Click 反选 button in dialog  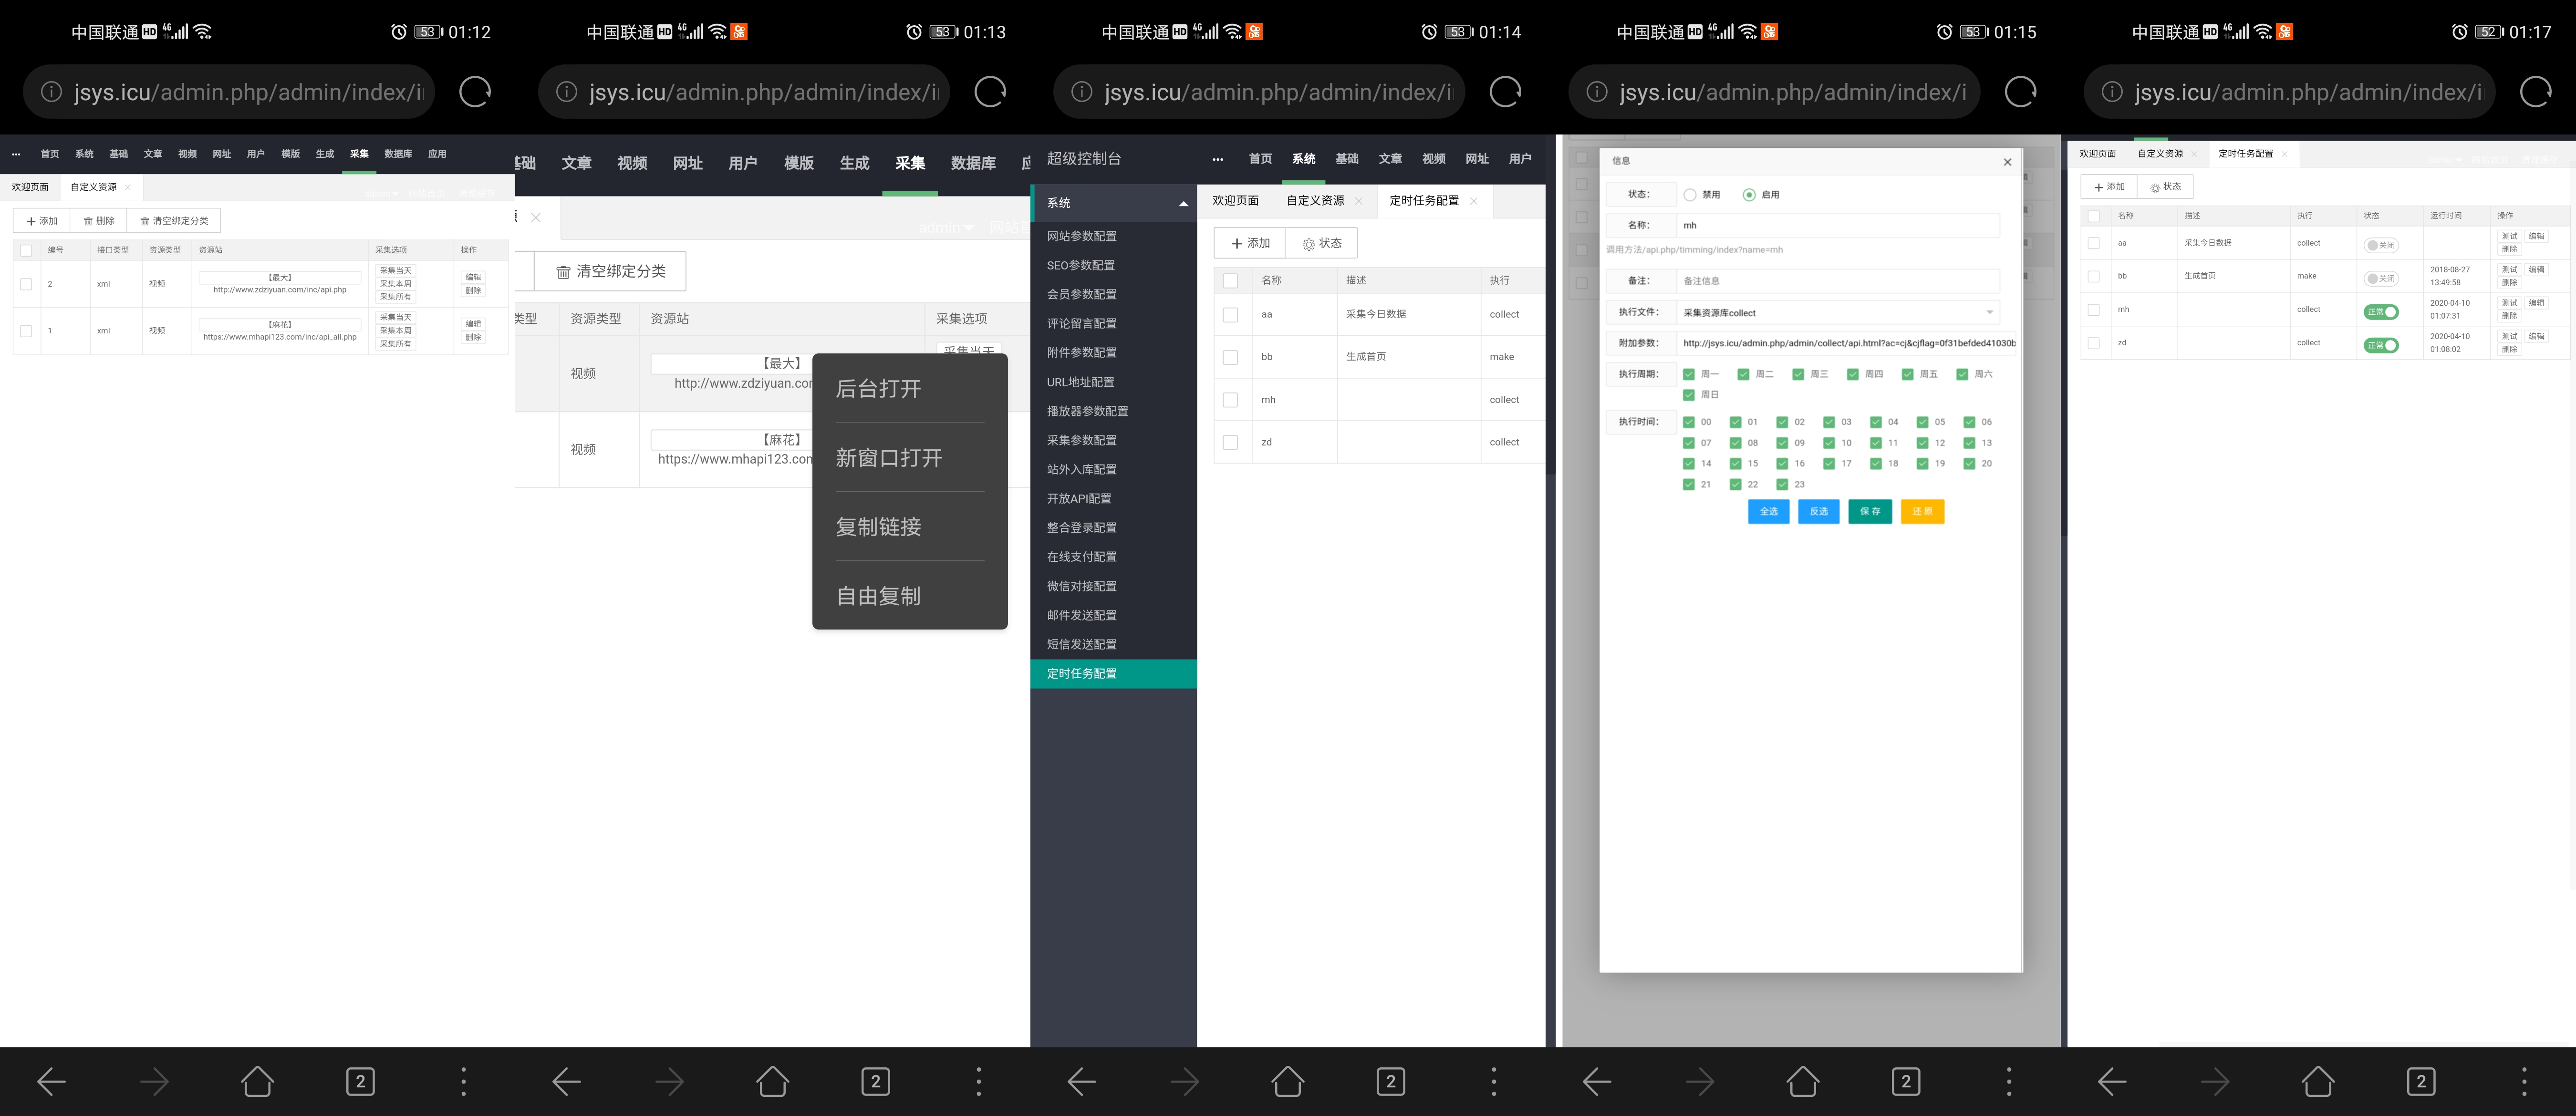pos(1818,512)
